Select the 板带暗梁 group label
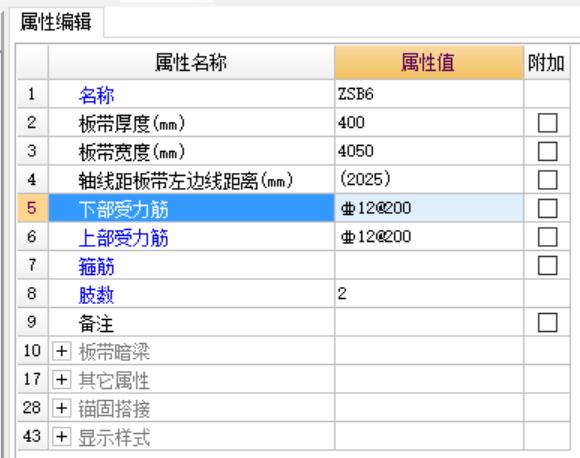This screenshot has width=580, height=458. (114, 351)
